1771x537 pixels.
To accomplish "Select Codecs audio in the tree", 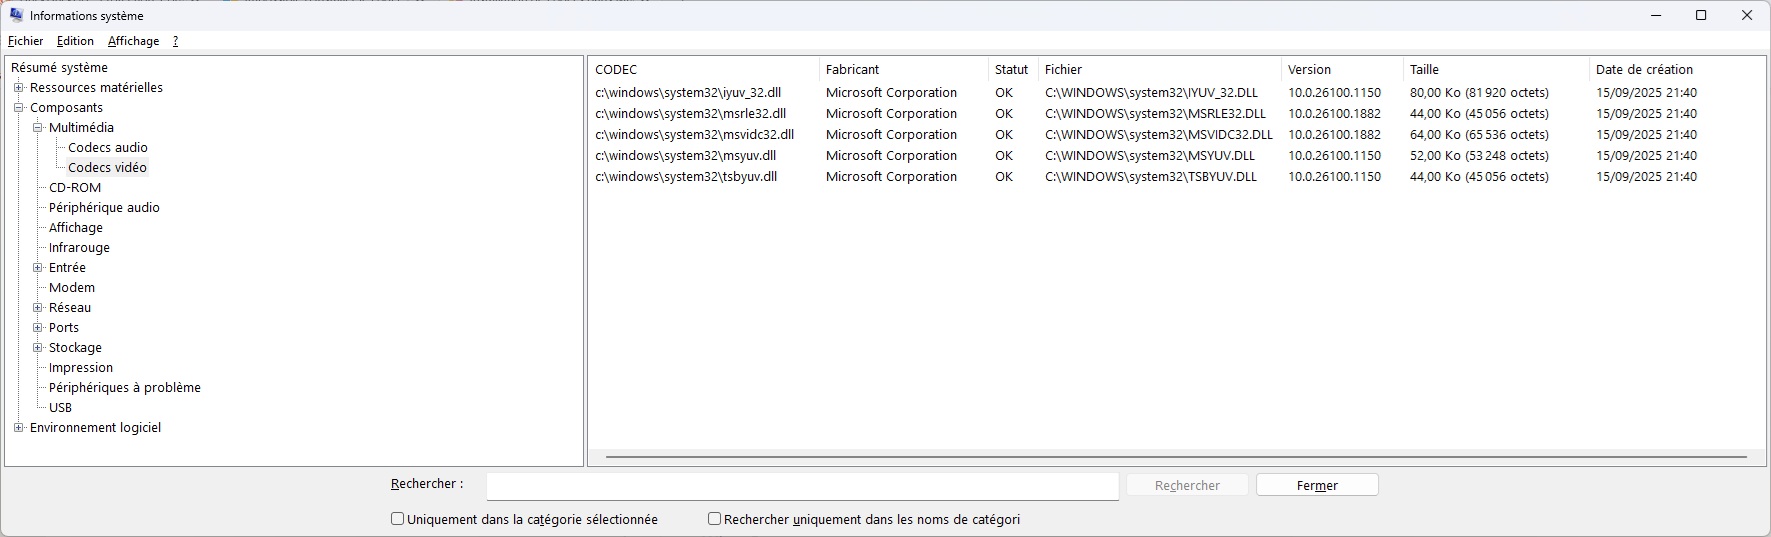I will click(108, 147).
